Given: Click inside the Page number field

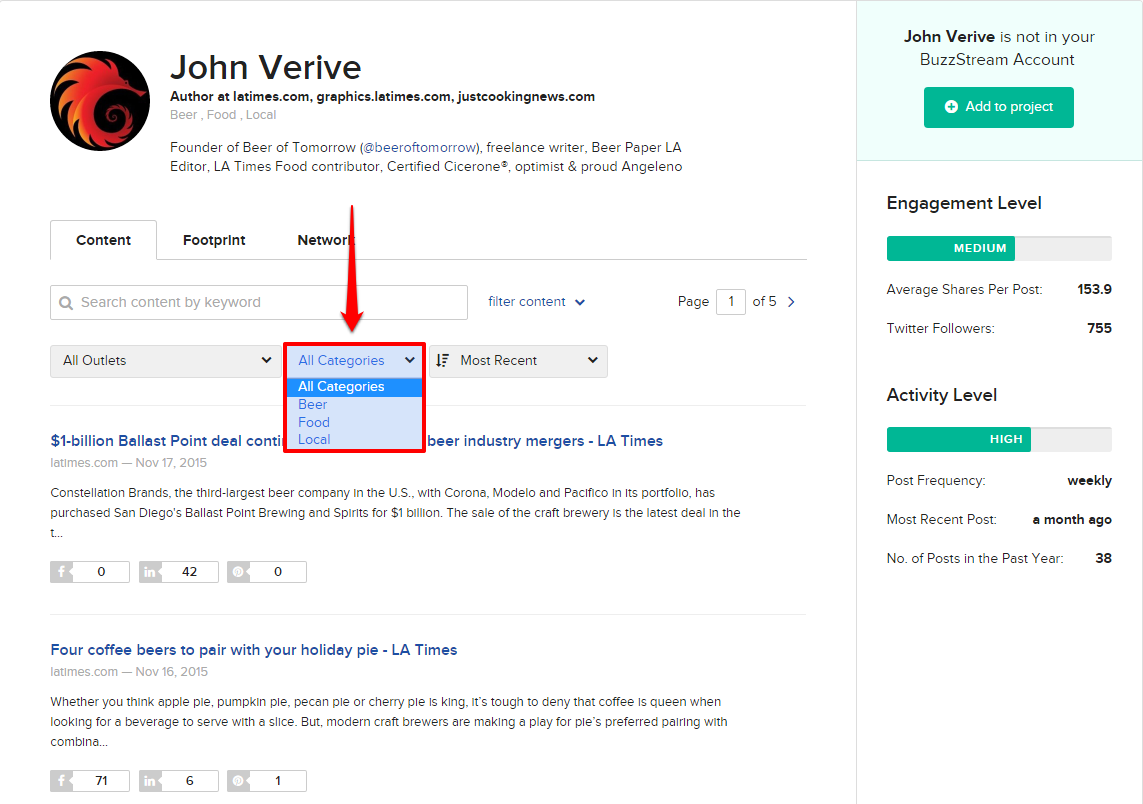Looking at the screenshot, I should point(731,300).
